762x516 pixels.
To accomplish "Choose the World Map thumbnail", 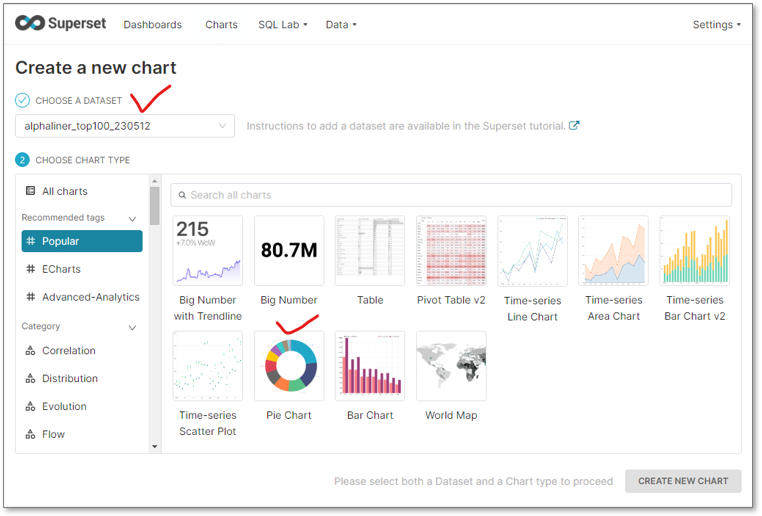I will 451,366.
